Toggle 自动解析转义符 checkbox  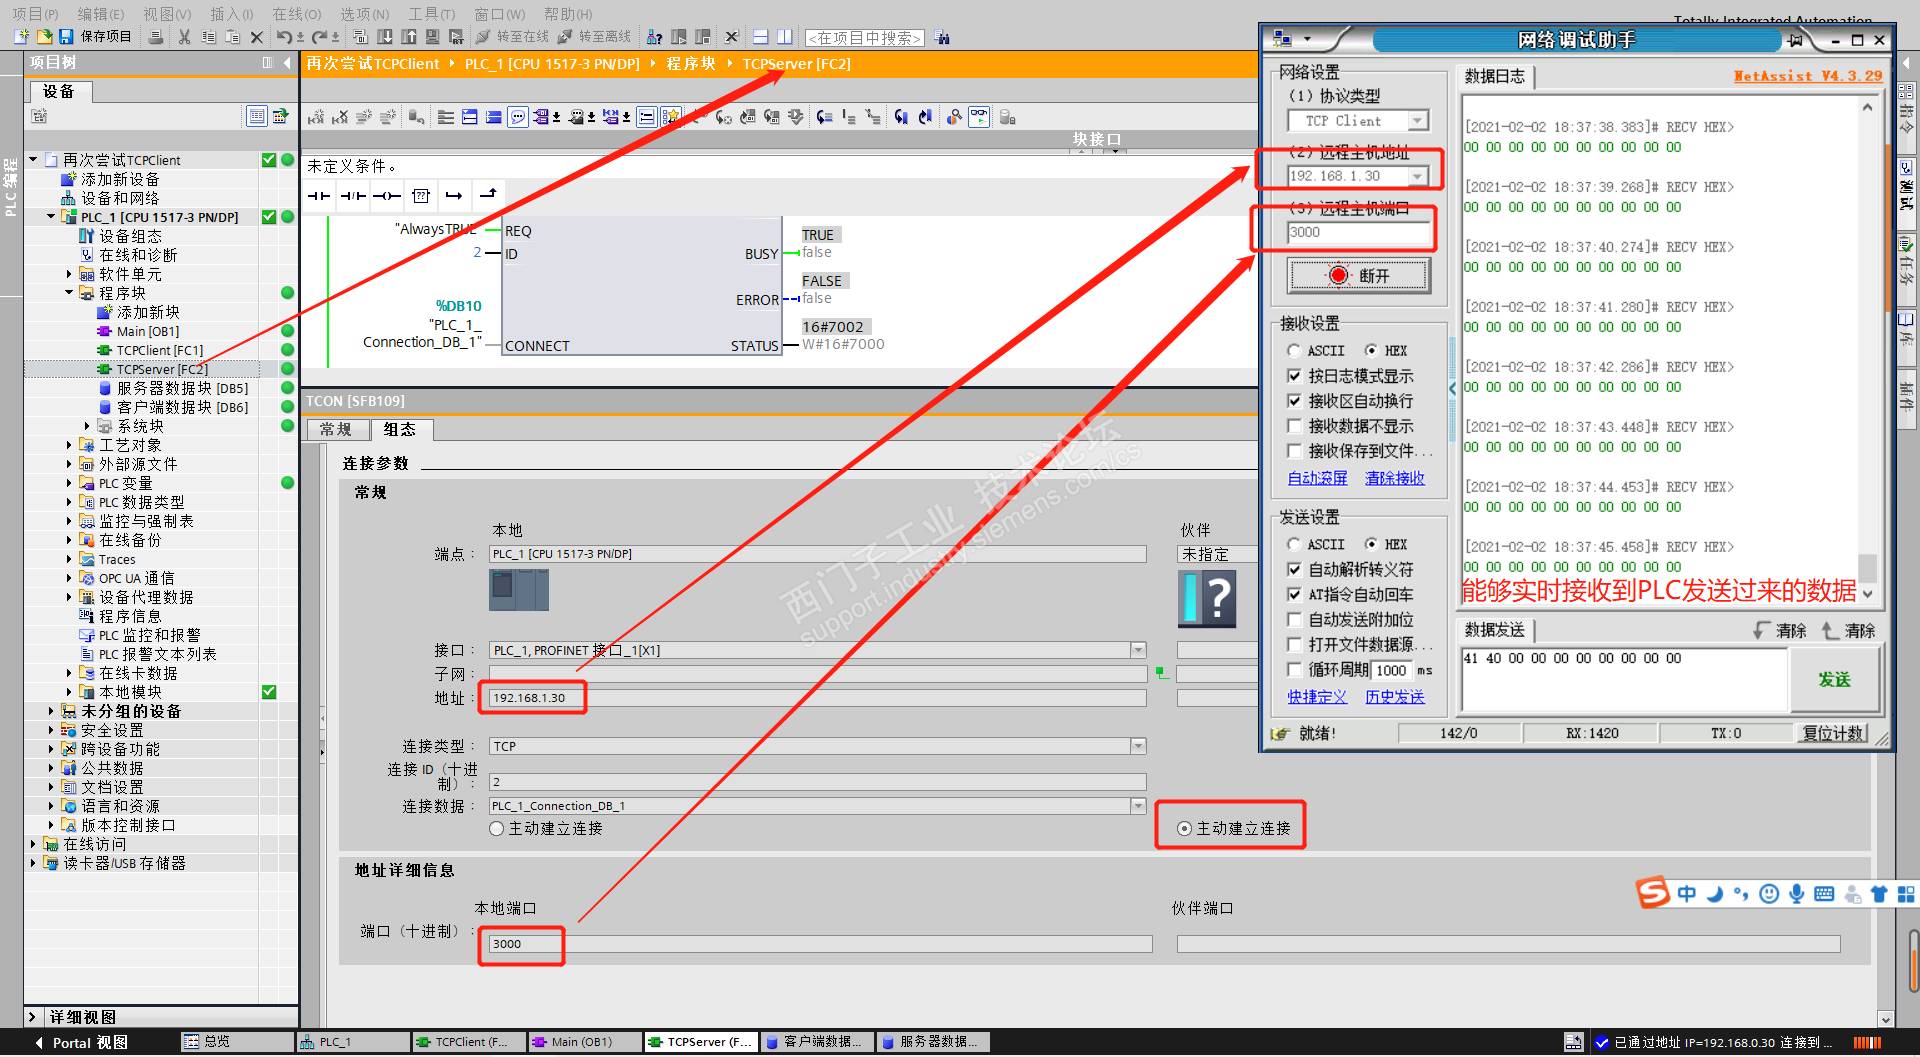point(1294,569)
